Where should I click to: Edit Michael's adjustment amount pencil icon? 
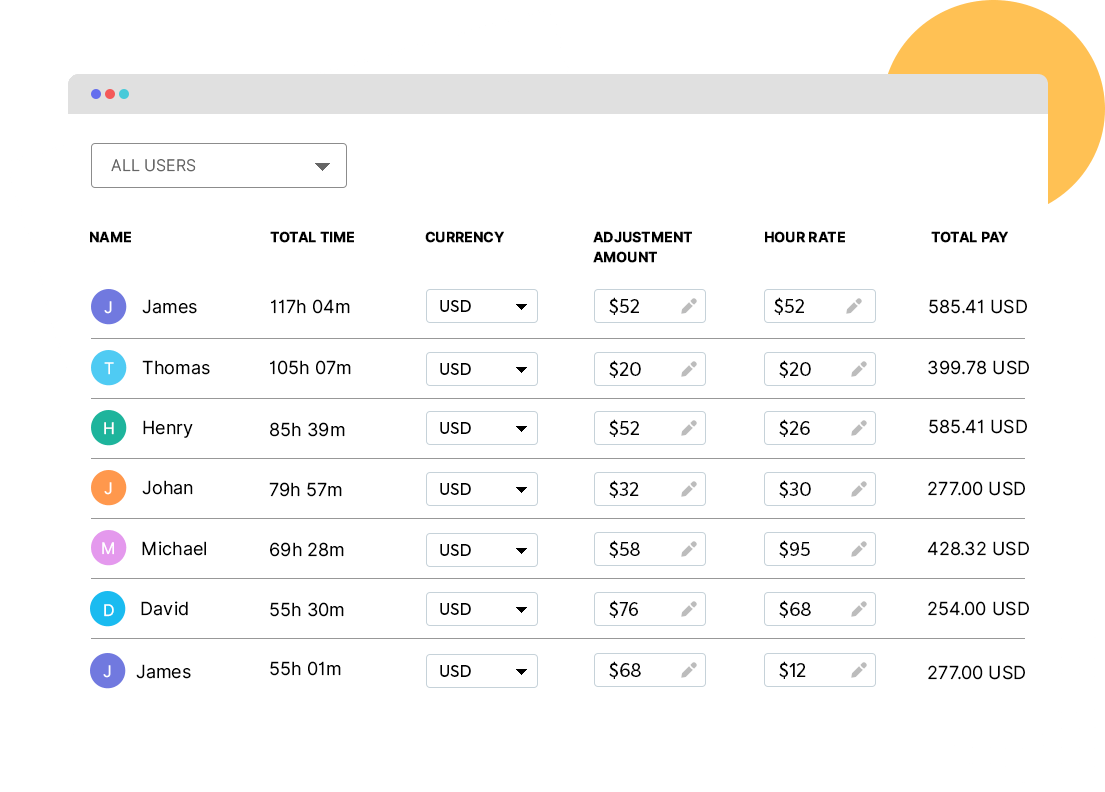point(690,548)
